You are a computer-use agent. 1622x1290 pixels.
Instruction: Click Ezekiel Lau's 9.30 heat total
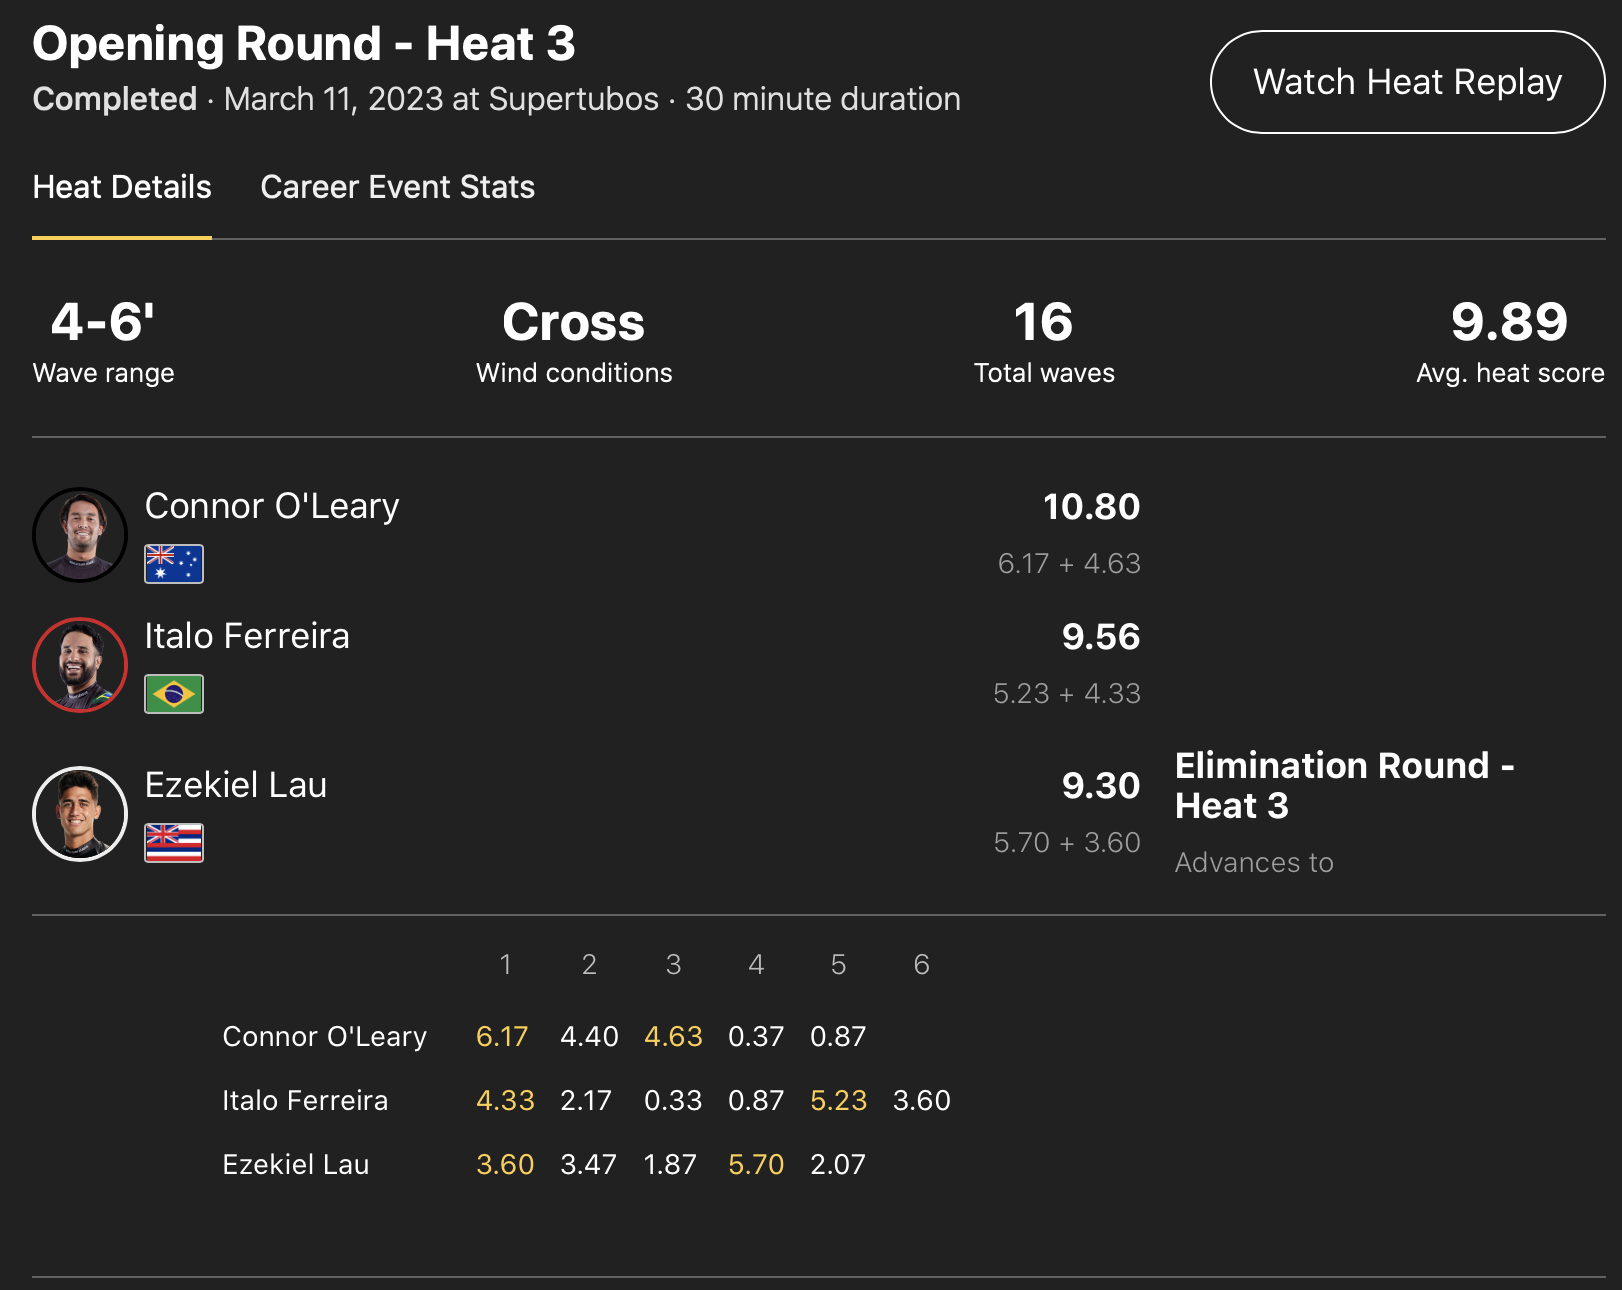tap(1100, 786)
